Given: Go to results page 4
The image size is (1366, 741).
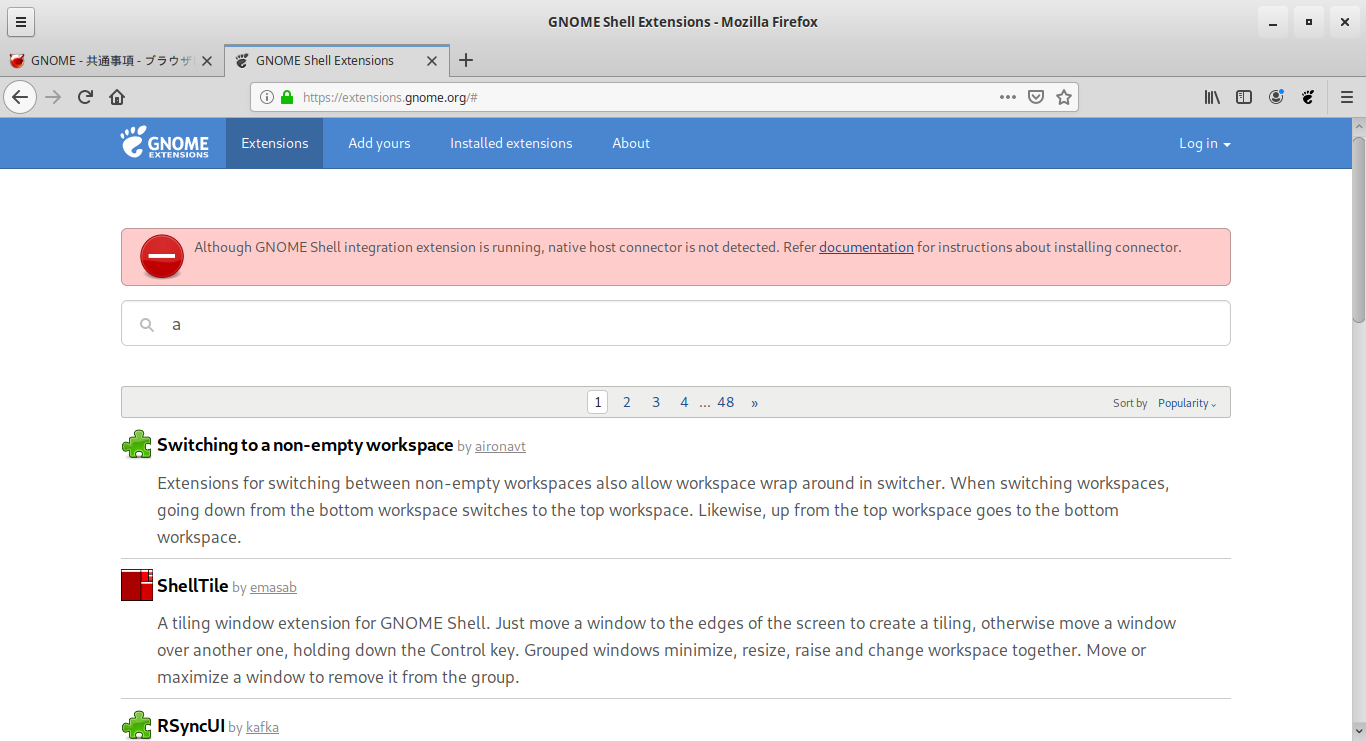Looking at the screenshot, I should pos(684,402).
